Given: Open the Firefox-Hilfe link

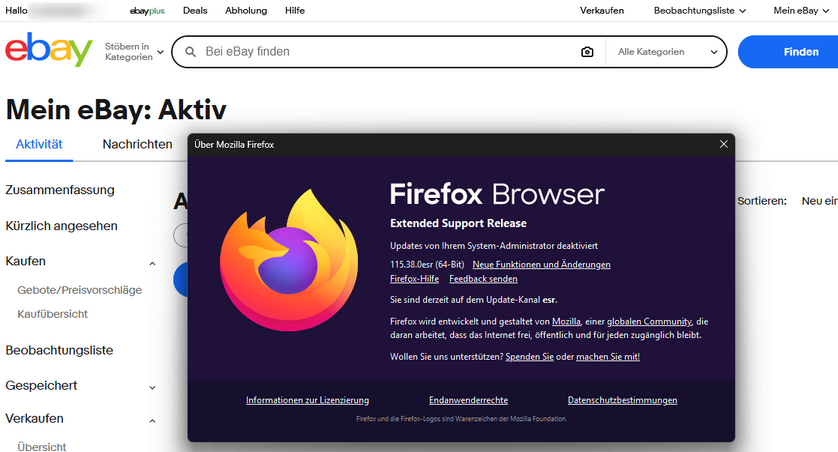Looking at the screenshot, I should point(414,279).
